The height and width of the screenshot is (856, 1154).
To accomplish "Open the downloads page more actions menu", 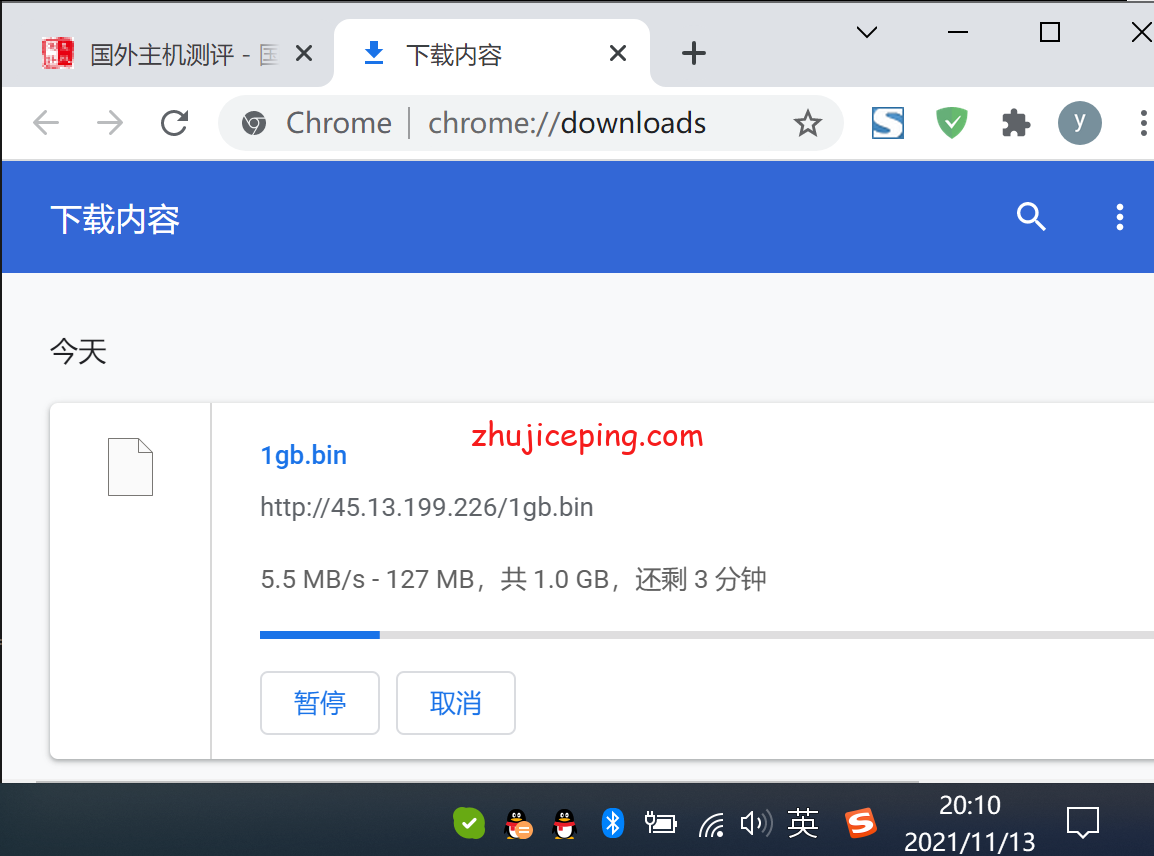I will tap(1119, 217).
